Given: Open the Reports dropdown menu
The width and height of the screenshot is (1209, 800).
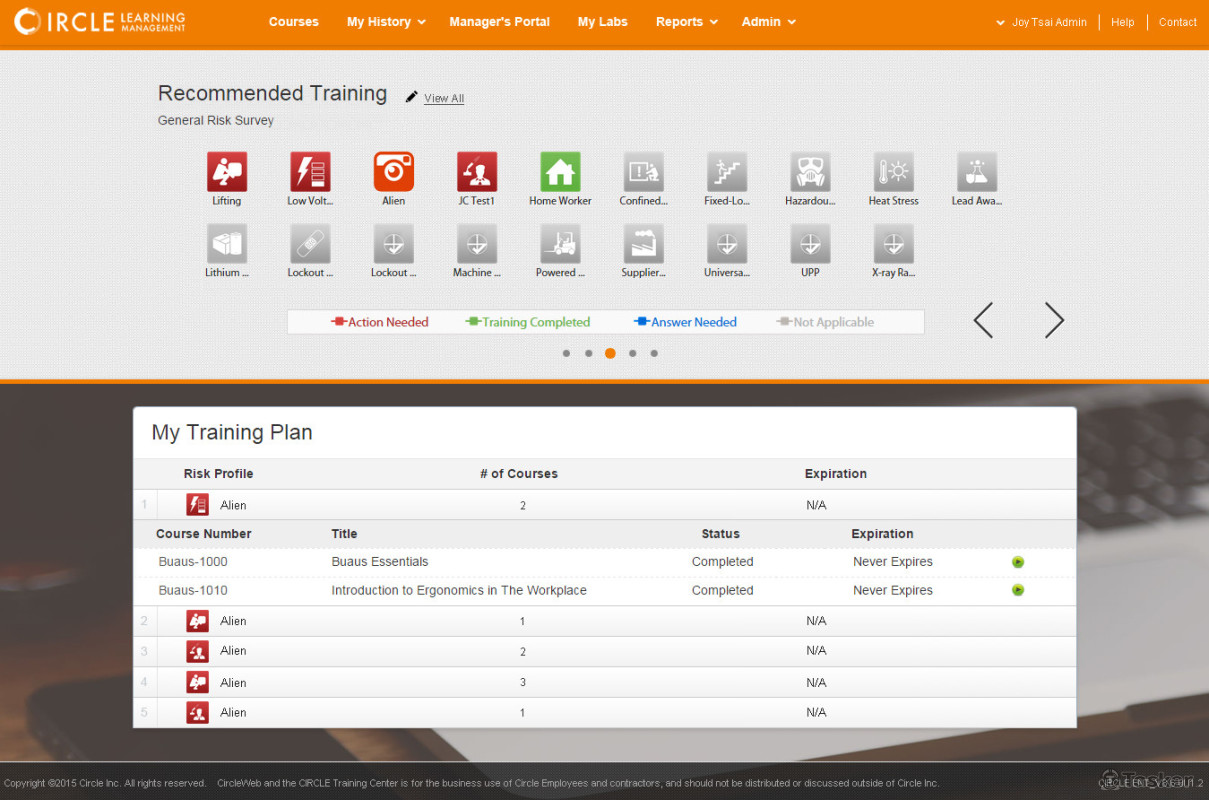Looking at the screenshot, I should coord(686,22).
